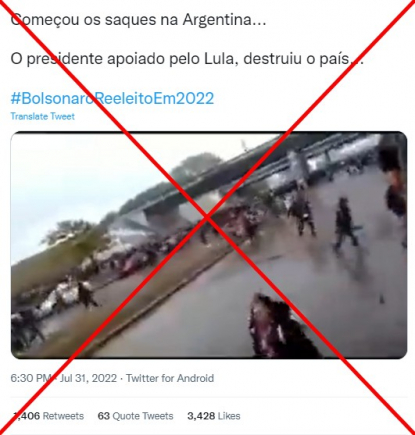Screen dimensions: 415x435
Task: View the 63 Quote Tweets list
Action: pos(135,416)
